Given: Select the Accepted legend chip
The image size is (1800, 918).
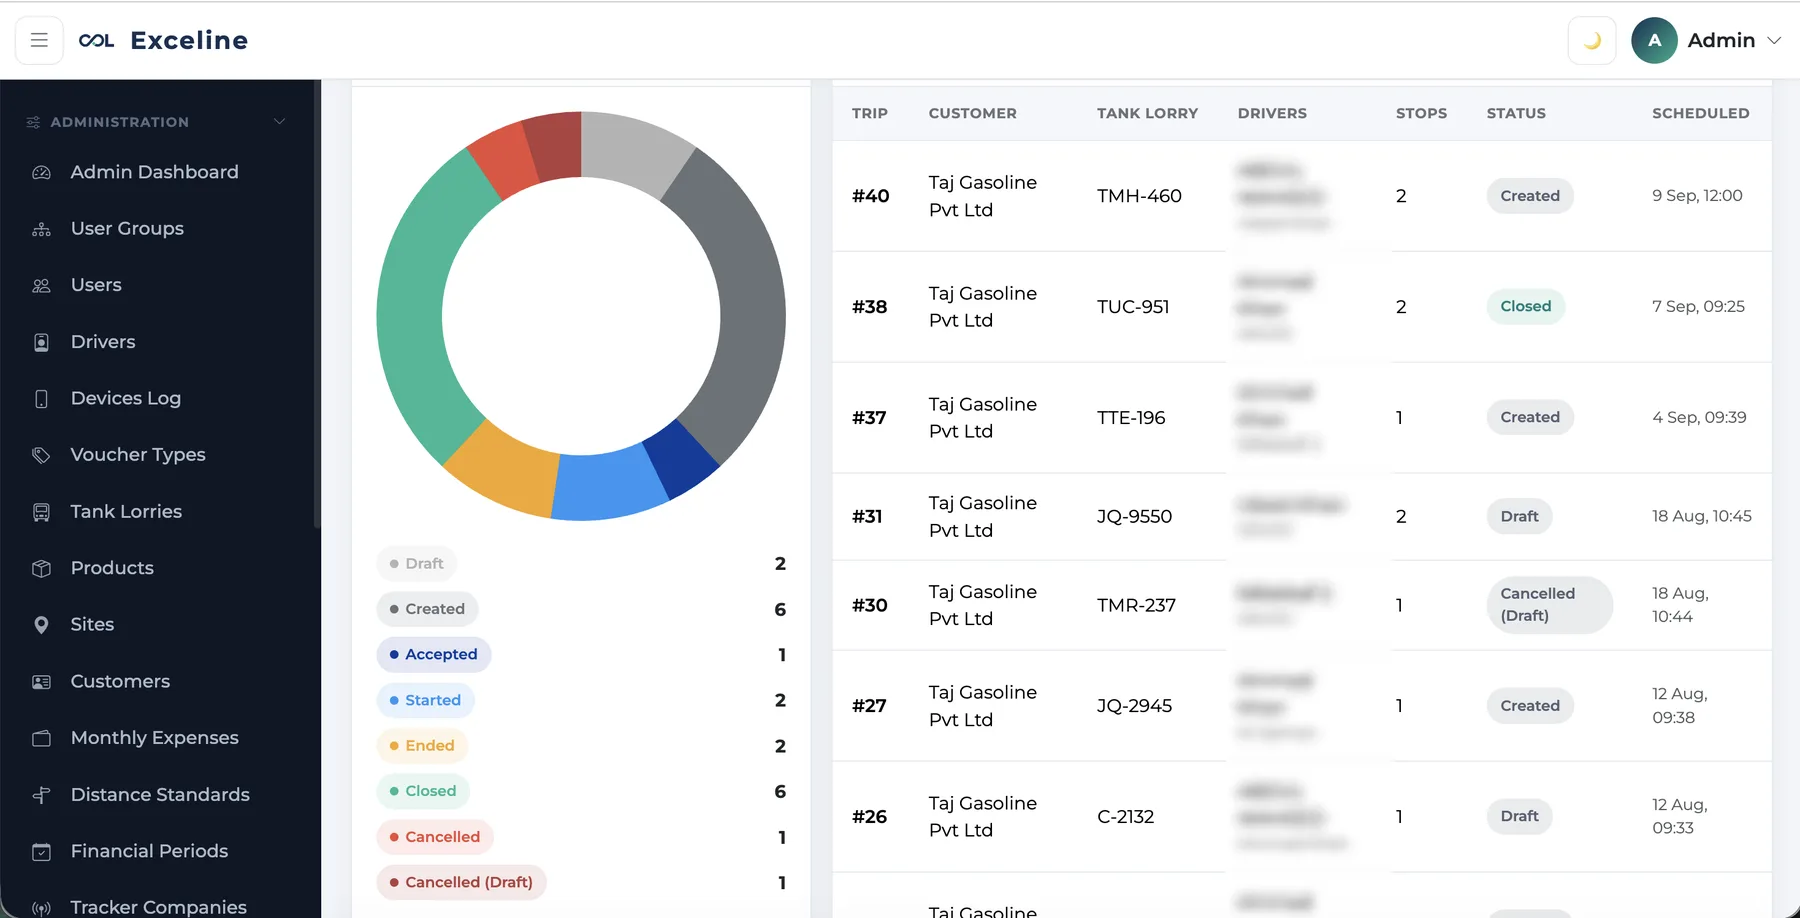Looking at the screenshot, I should point(434,655).
